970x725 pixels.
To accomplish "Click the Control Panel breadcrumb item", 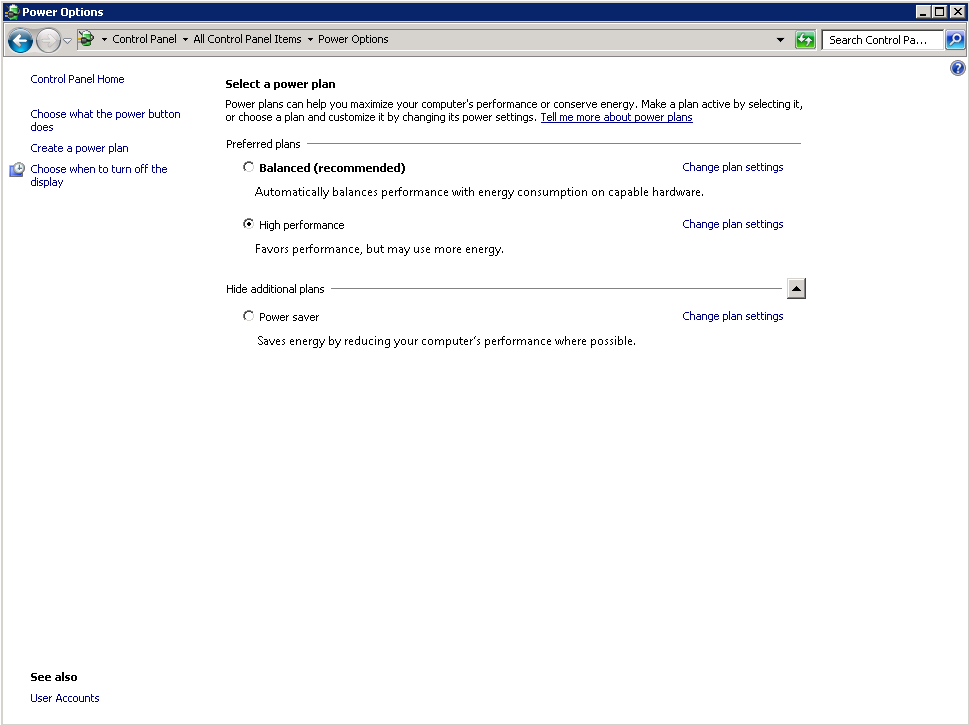I will (x=144, y=40).
